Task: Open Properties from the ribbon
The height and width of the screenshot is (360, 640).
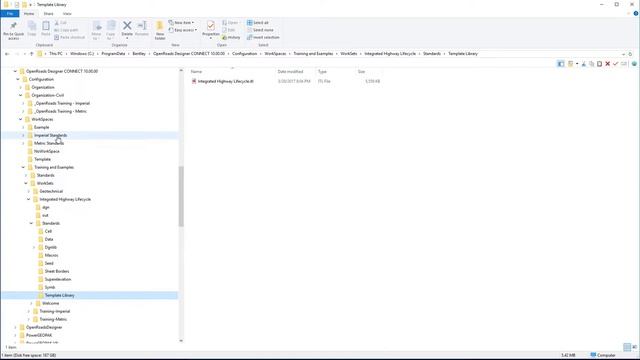Action: (x=211, y=29)
